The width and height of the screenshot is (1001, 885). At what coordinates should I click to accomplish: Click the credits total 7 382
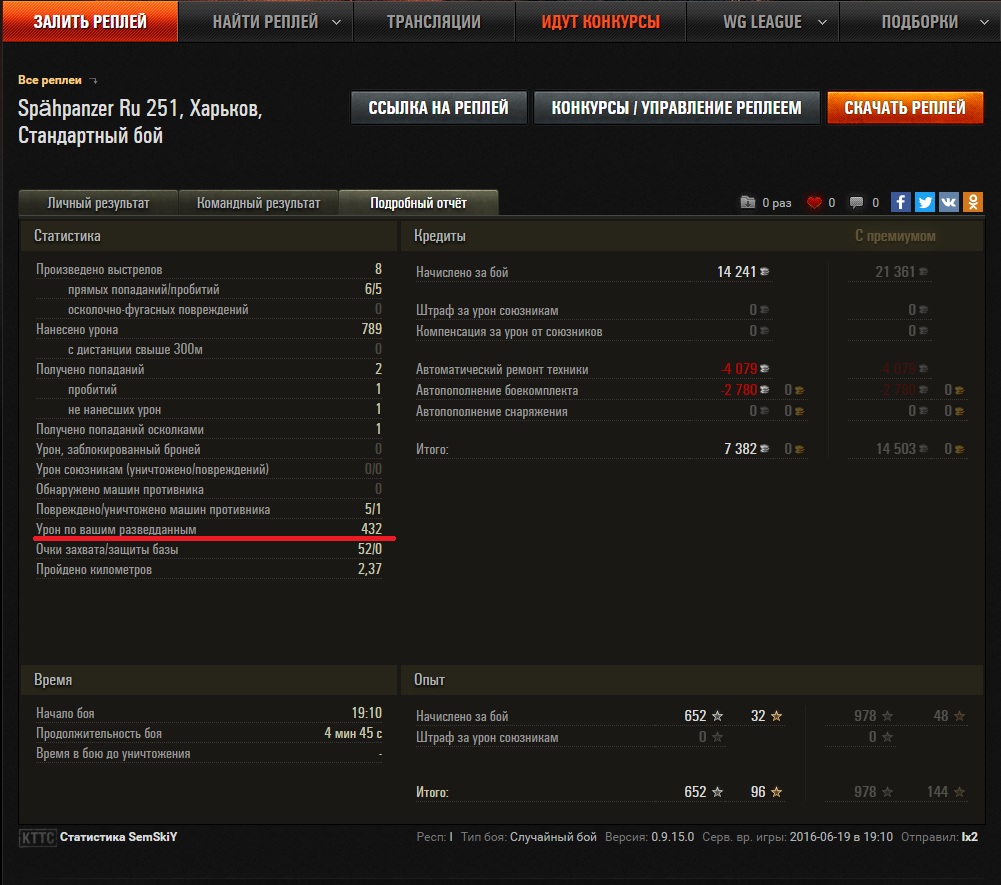pos(740,449)
